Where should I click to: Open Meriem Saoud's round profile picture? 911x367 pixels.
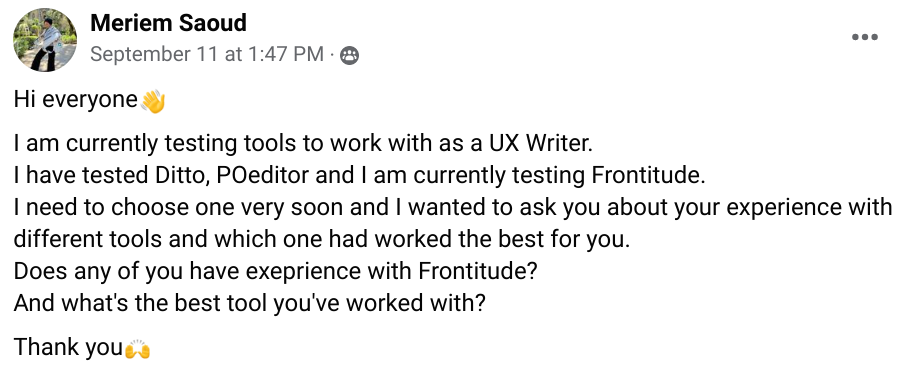click(x=45, y=40)
